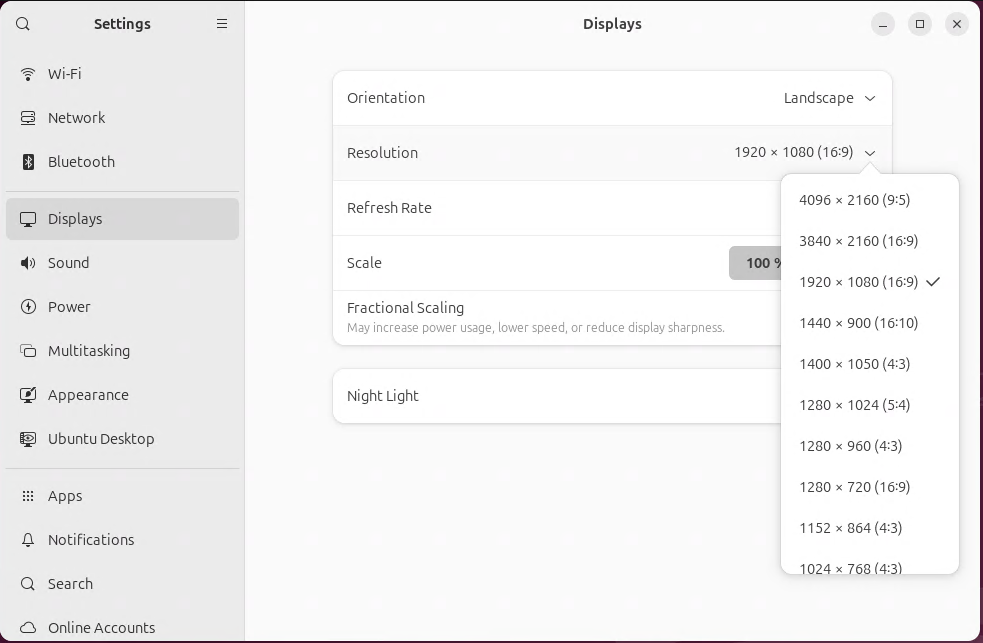Click the Sound speaker icon
983x643 pixels.
(x=28, y=263)
